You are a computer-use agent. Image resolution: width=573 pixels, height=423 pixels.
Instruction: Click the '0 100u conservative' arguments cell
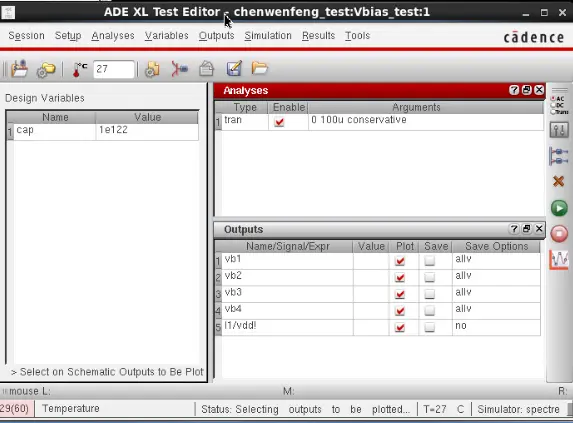pos(426,122)
